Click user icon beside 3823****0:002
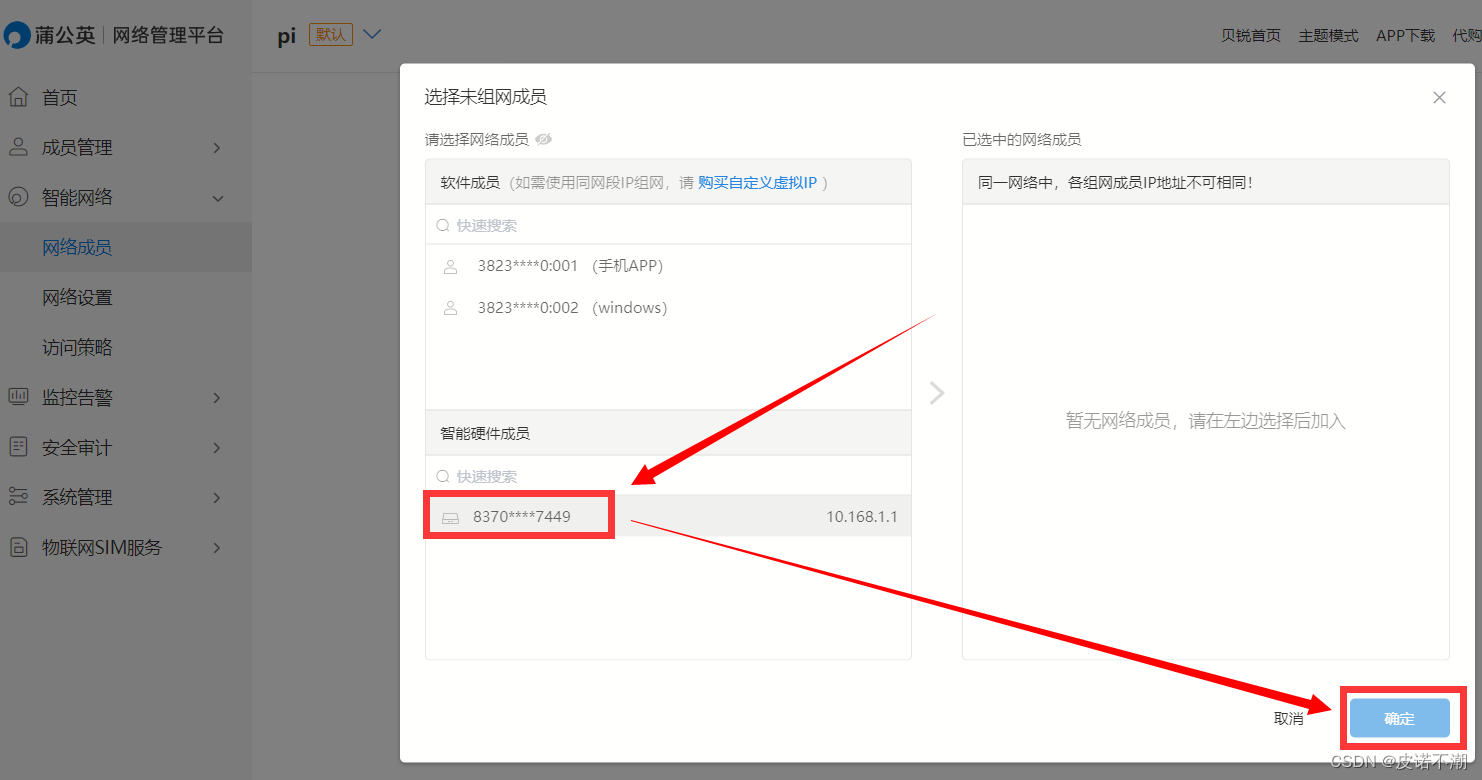 (450, 308)
